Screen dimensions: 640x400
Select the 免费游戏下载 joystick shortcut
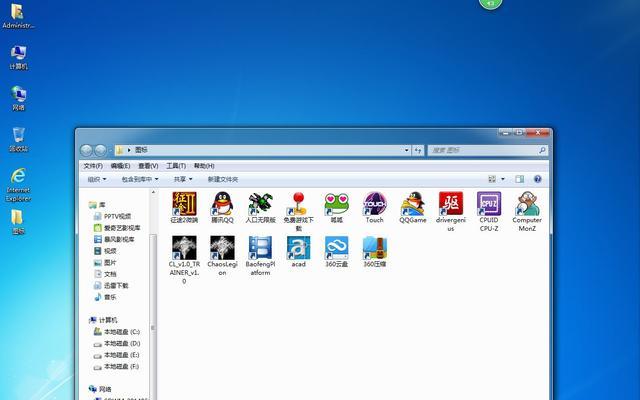click(298, 211)
